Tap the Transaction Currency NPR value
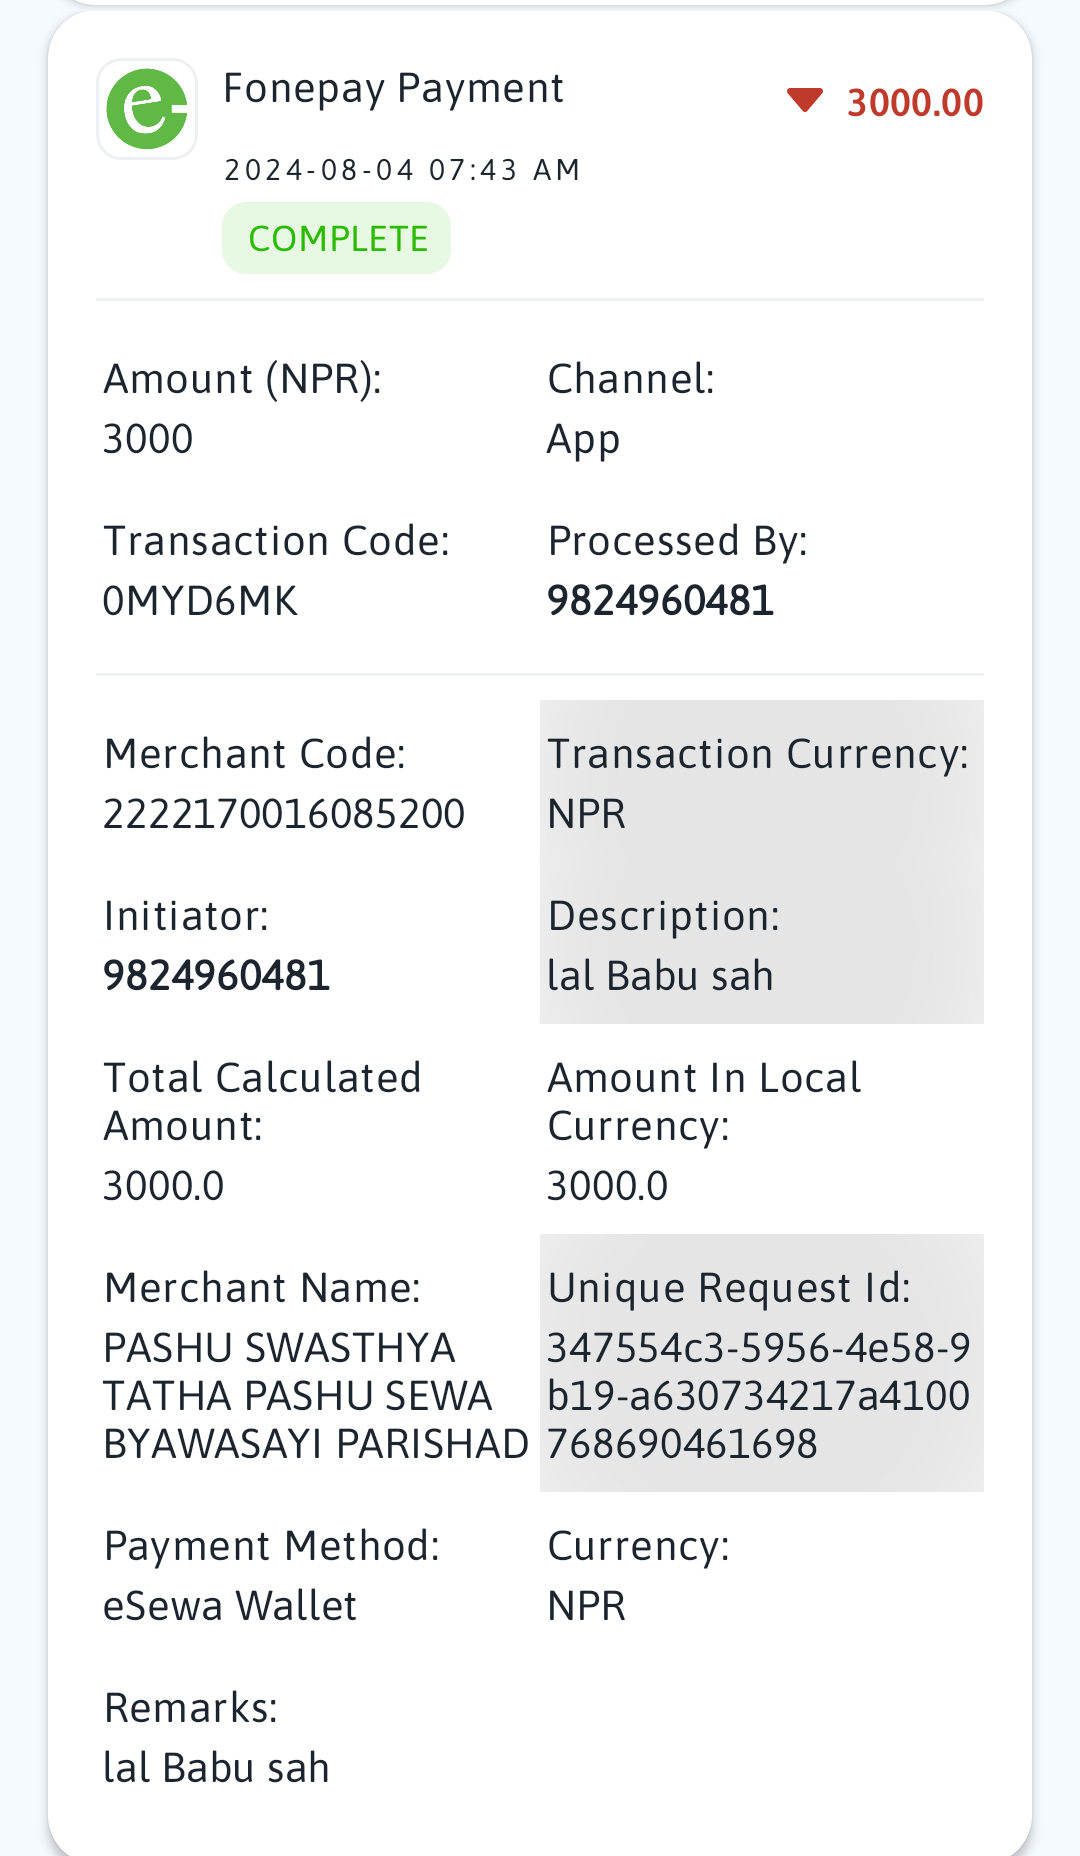The height and width of the screenshot is (1856, 1080). click(586, 814)
